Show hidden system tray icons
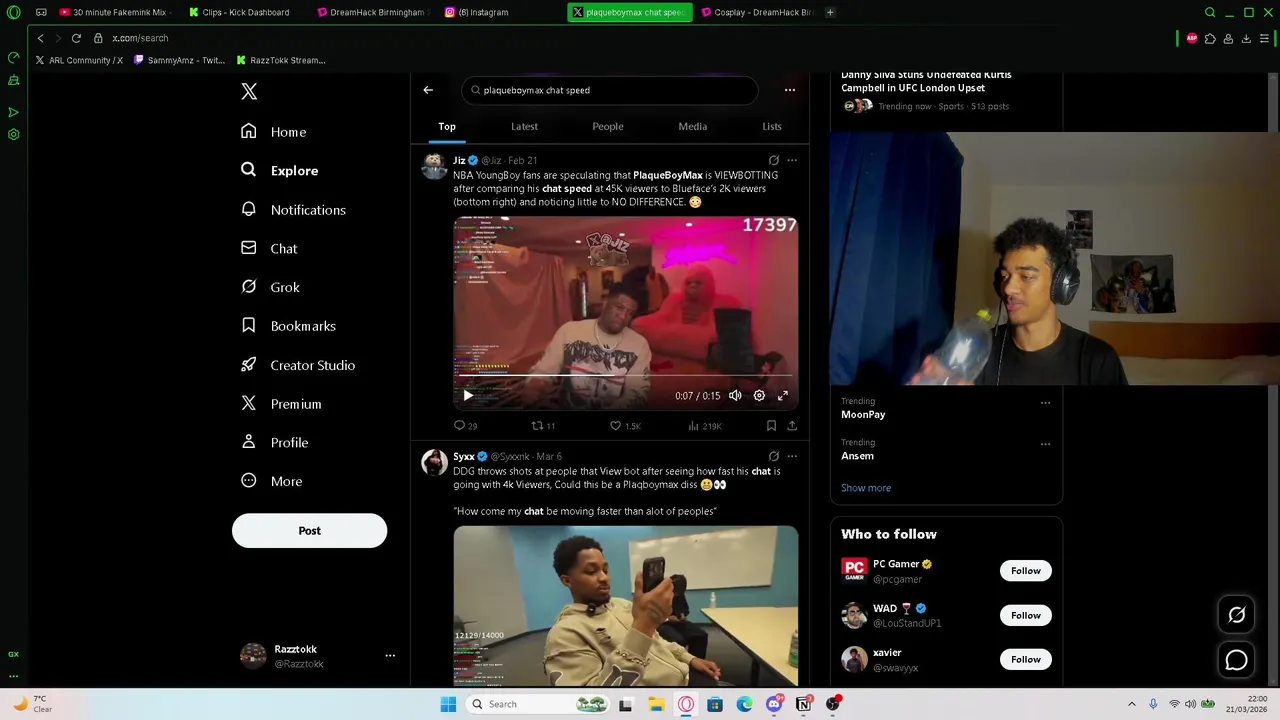This screenshot has height=720, width=1280. point(1132,704)
